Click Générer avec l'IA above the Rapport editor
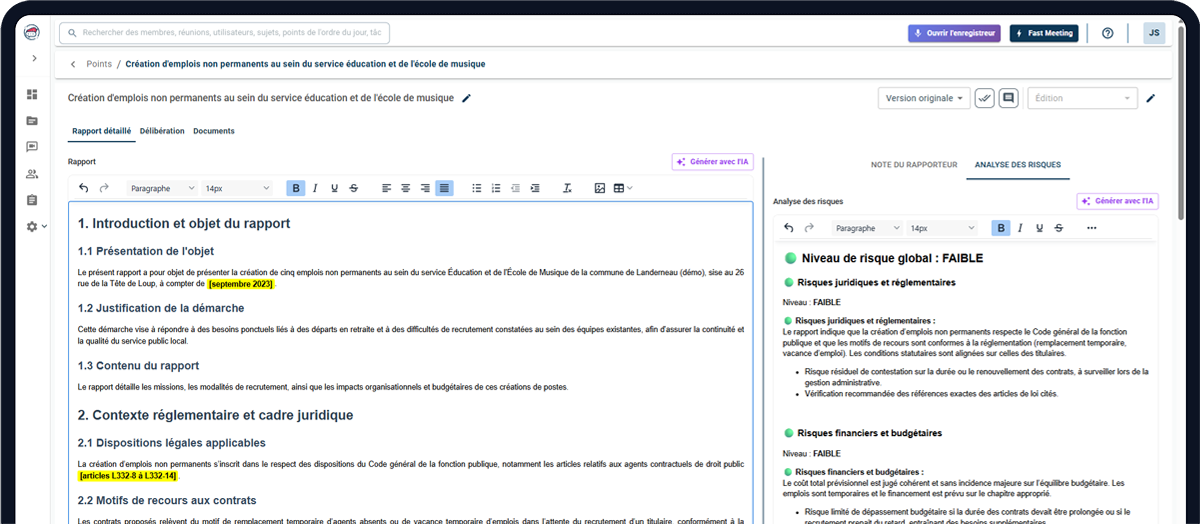 (x=712, y=161)
